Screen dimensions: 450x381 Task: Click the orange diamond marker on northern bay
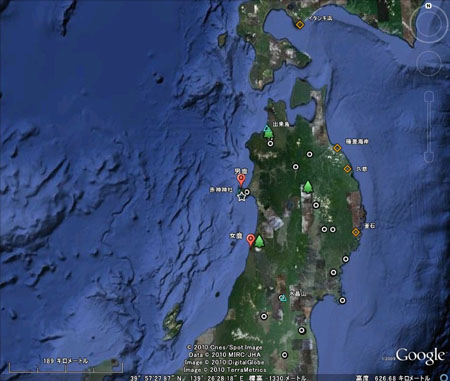(300, 25)
